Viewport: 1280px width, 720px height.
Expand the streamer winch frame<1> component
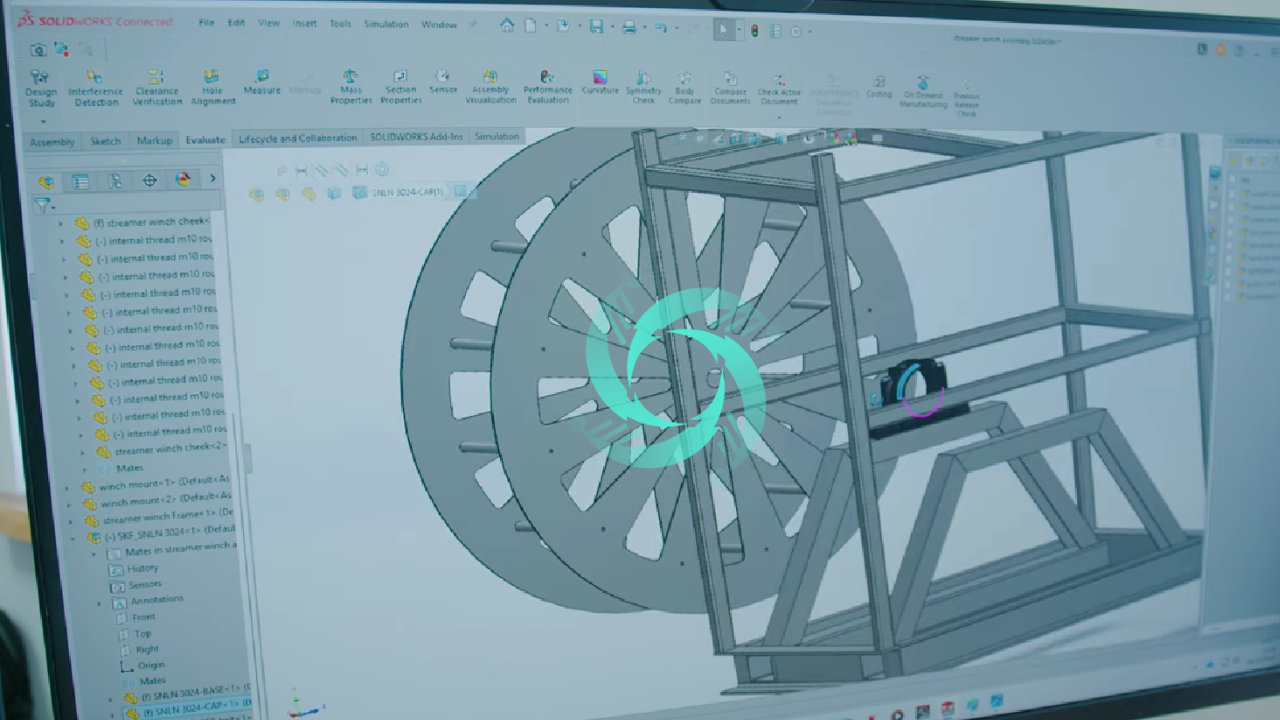point(72,521)
